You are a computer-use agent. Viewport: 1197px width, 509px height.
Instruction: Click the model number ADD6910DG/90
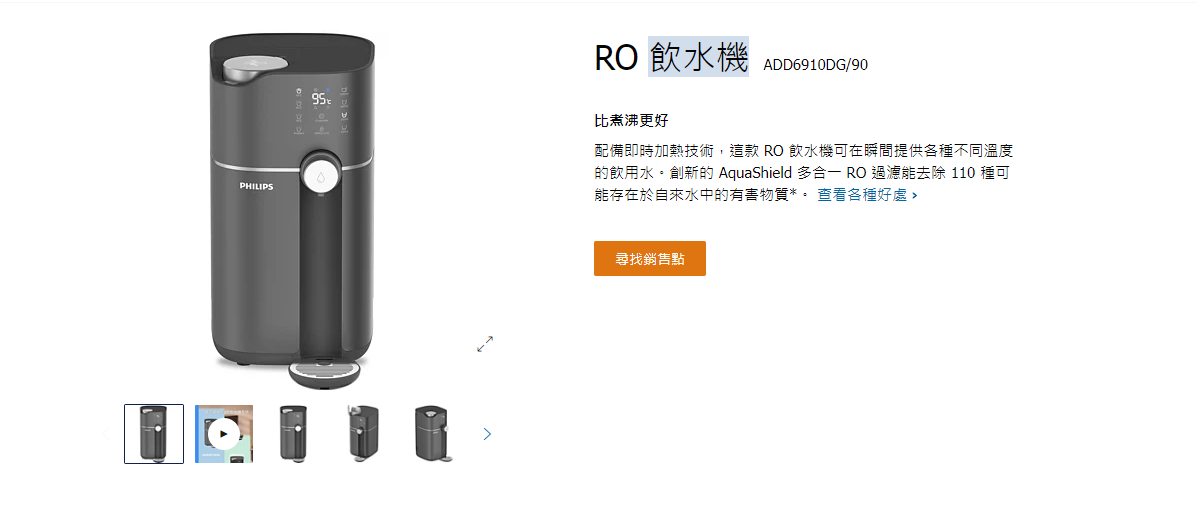[x=815, y=65]
